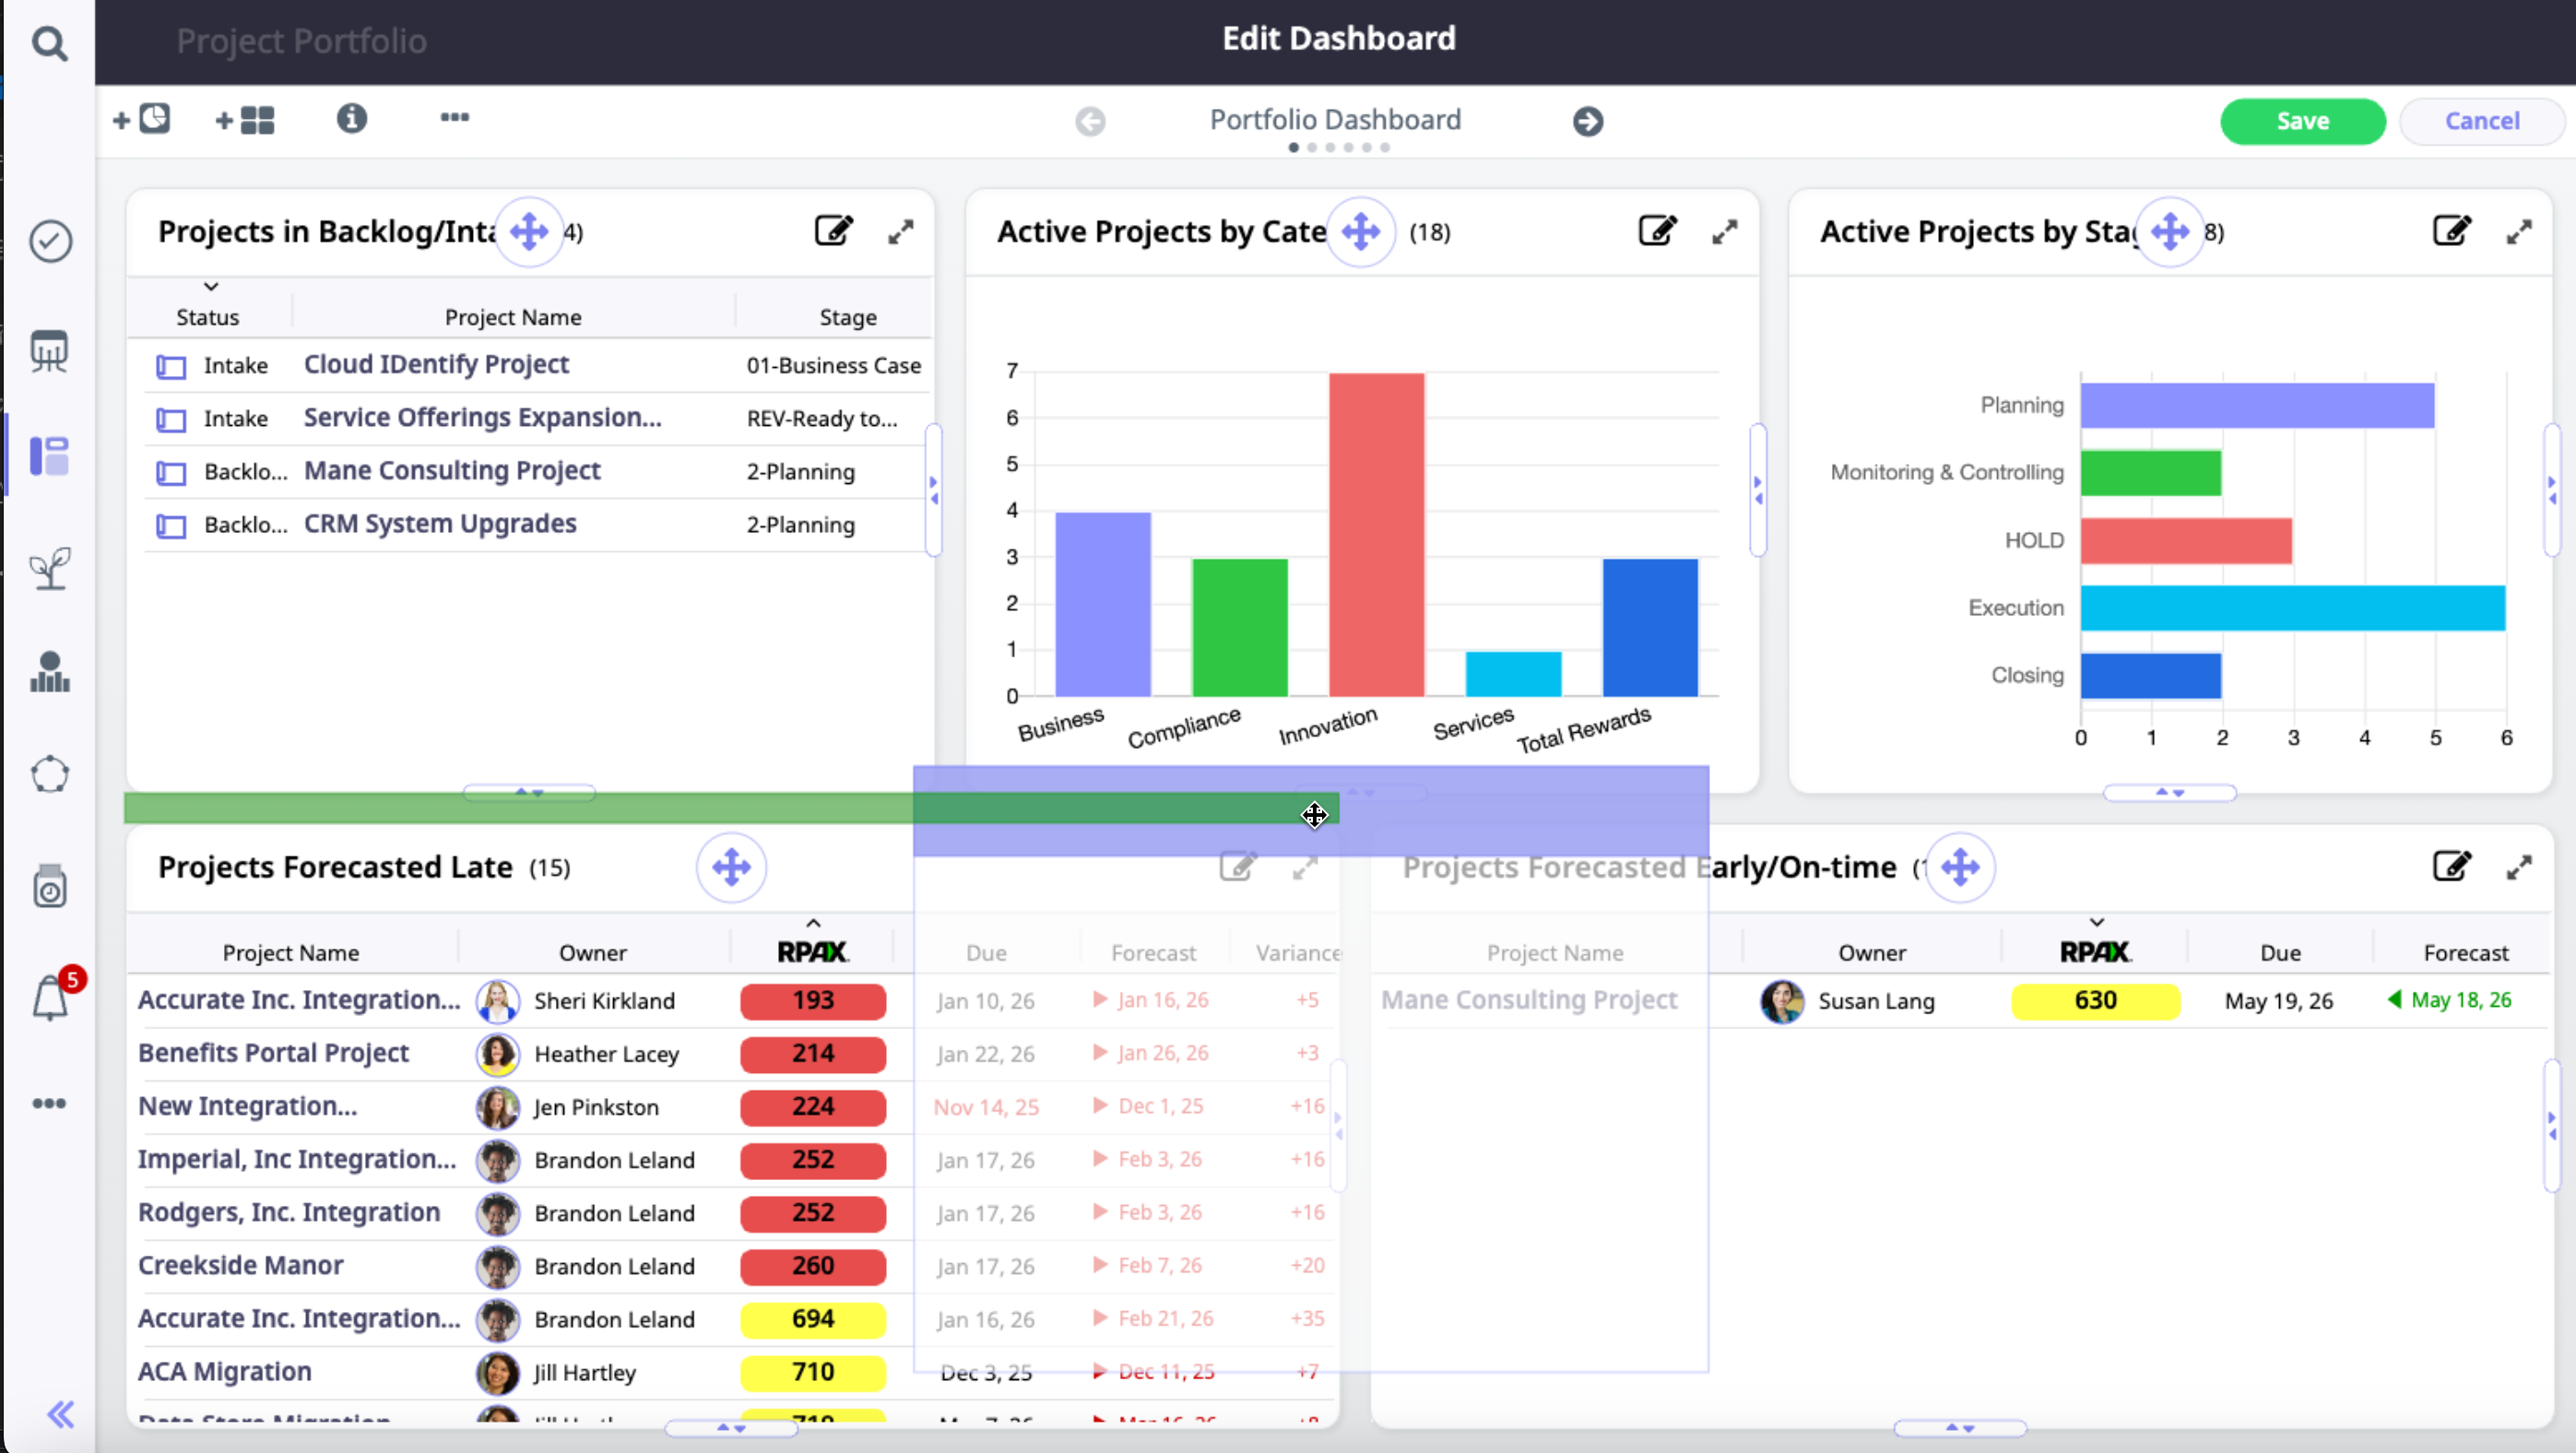Click the add dashboard grid icon

point(245,120)
